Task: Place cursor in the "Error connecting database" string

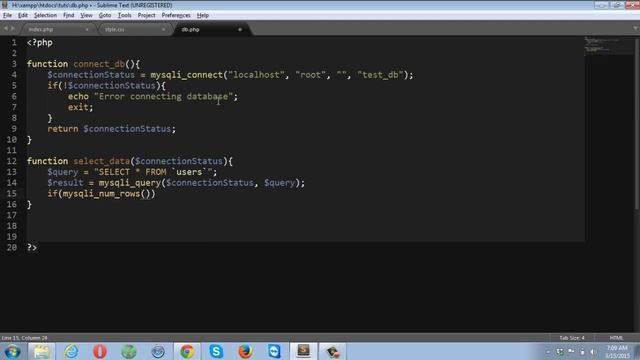Action: pos(163,97)
